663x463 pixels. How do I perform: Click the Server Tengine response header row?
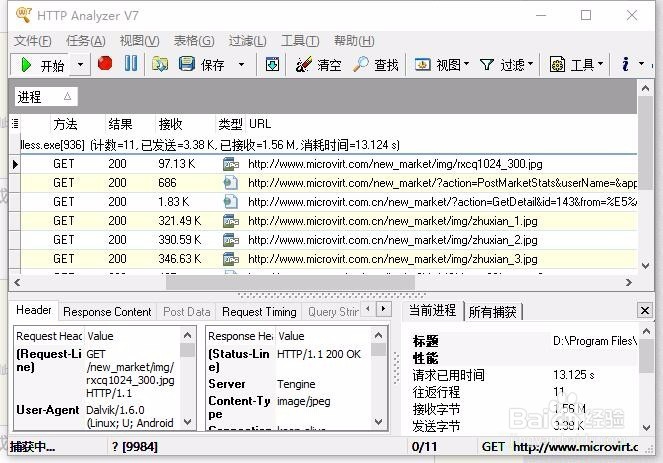[289, 384]
